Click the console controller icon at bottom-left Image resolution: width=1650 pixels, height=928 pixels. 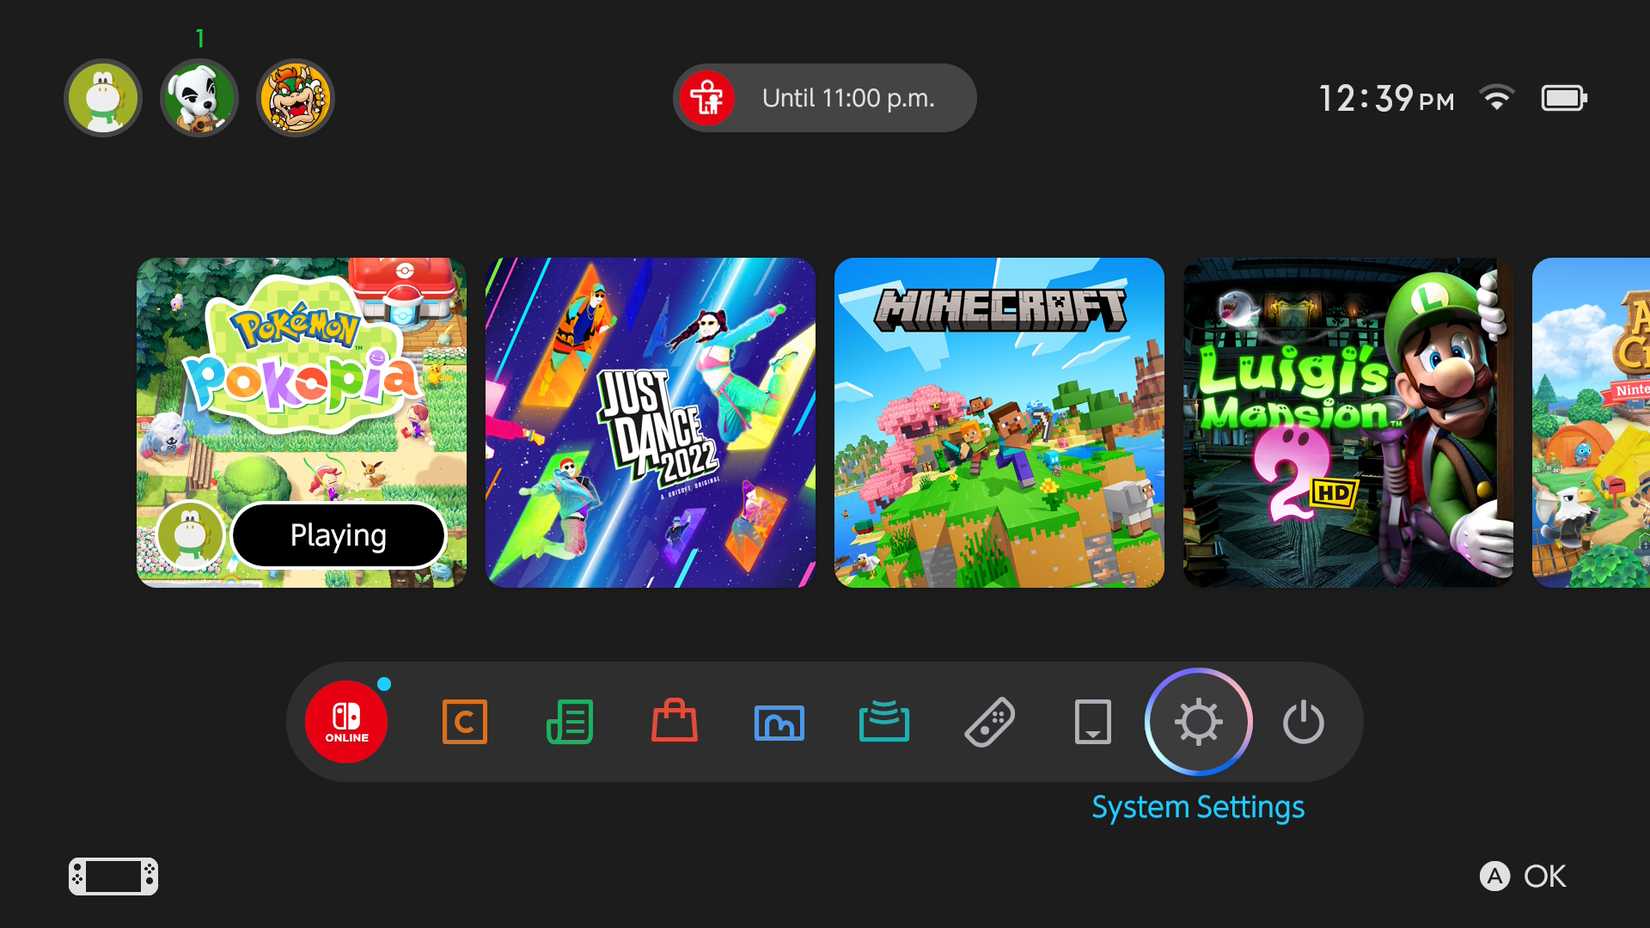coord(113,877)
